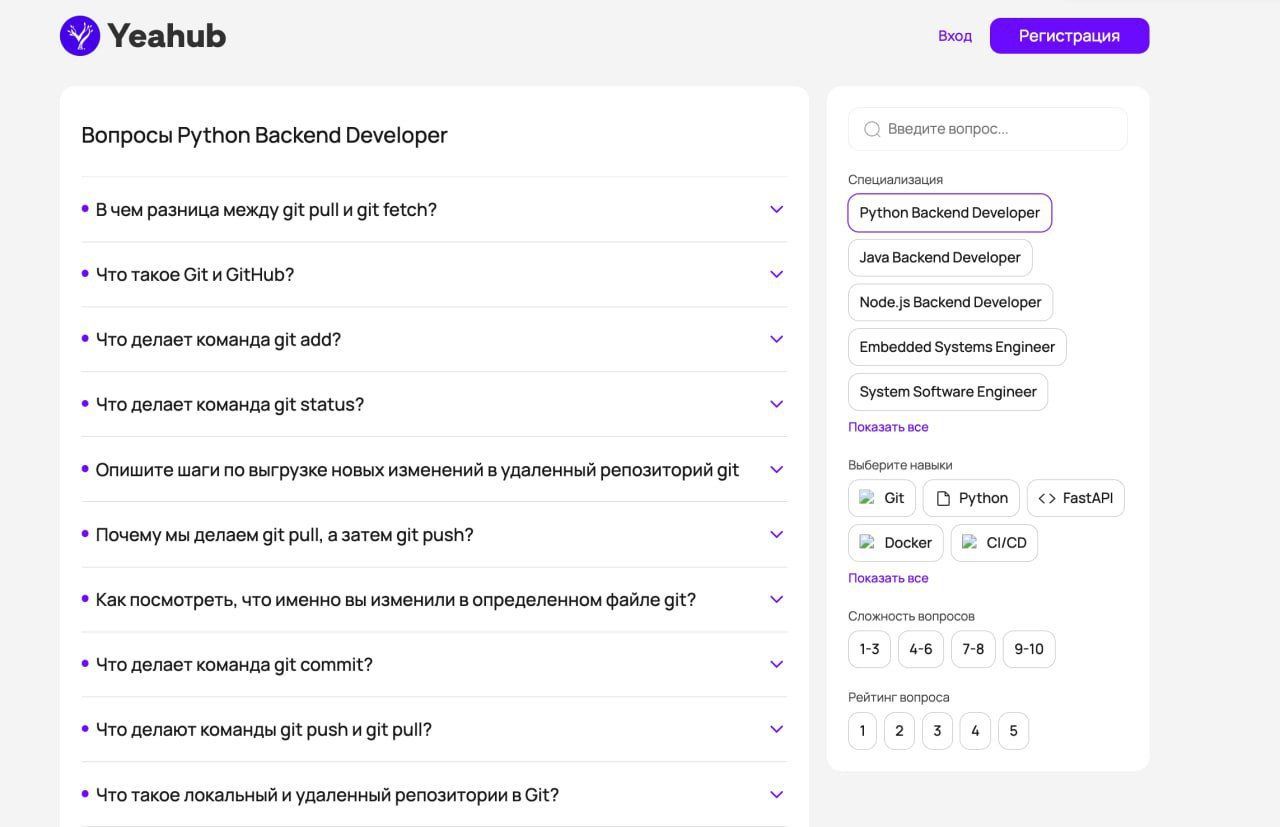This screenshot has width=1280, height=827.
Task: Select Node.js Backend Developer specialization
Action: click(x=950, y=302)
